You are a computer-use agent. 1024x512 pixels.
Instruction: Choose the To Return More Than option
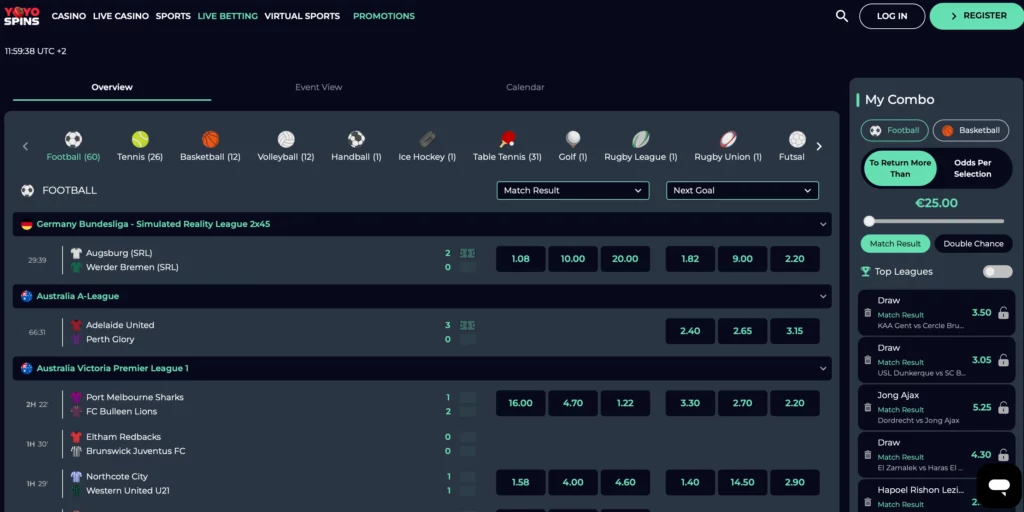click(x=900, y=168)
